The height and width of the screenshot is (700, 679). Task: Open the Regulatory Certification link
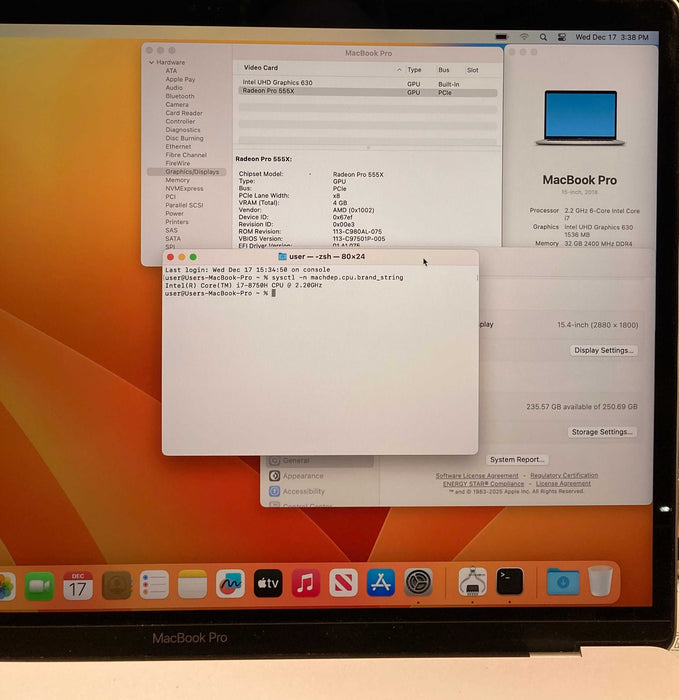coord(564,475)
